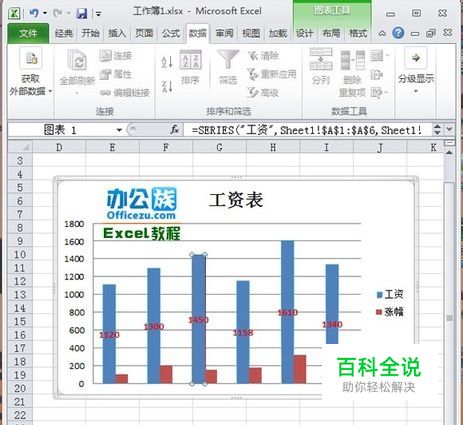Click the Consolidate icon in 数据工具

(x=377, y=75)
